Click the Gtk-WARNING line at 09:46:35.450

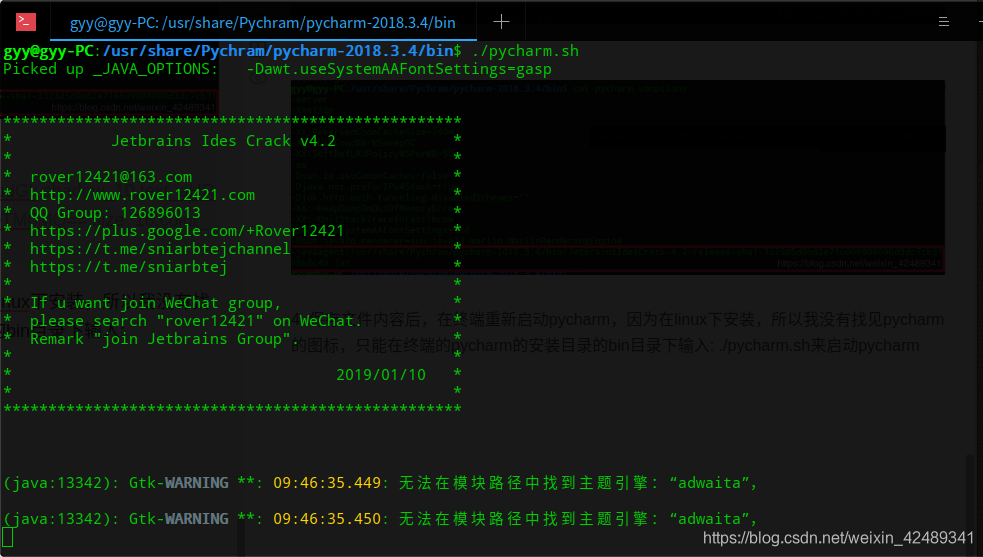click(x=381, y=519)
